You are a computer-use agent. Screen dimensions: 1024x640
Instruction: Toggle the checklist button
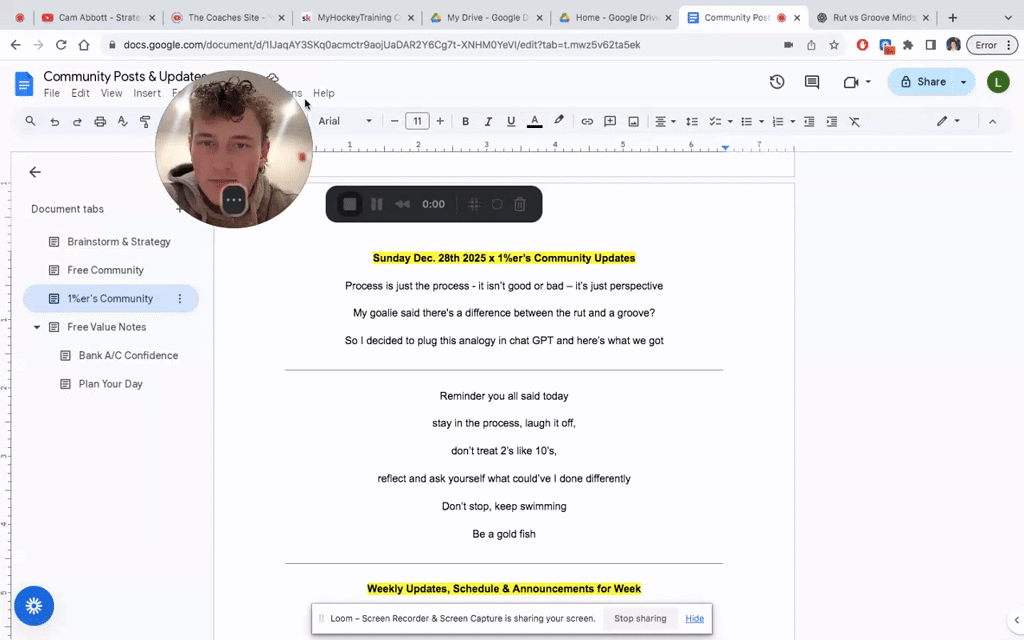[x=716, y=121]
